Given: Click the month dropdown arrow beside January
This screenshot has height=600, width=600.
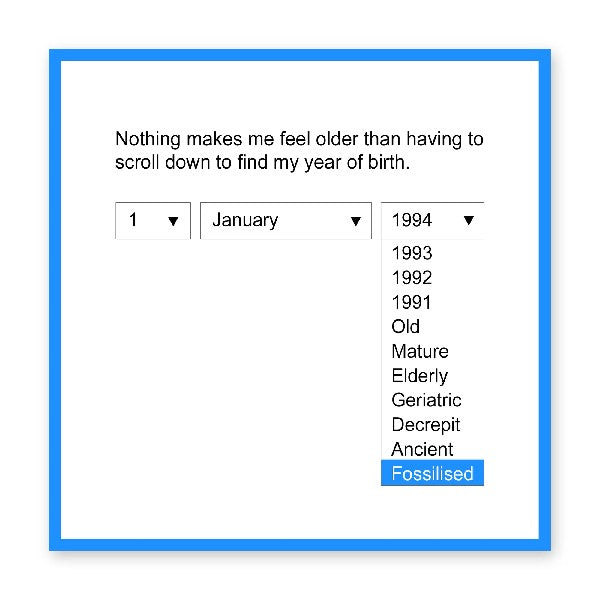Looking at the screenshot, I should coord(355,221).
